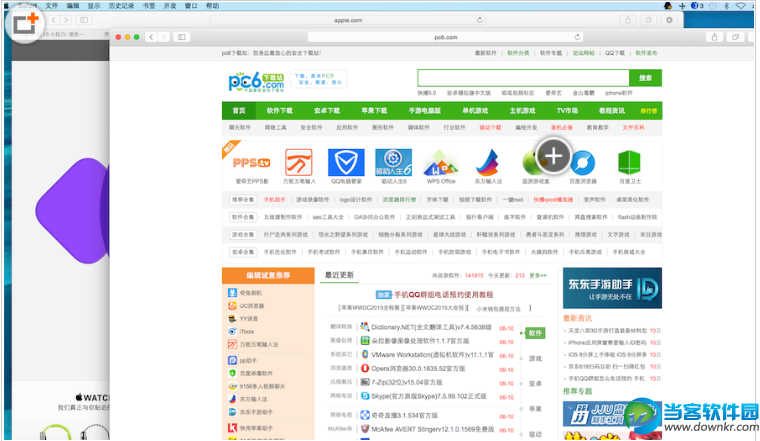This screenshot has height=441, width=760.
Task: Switch recent updates to 安卓
Action: click(535, 384)
